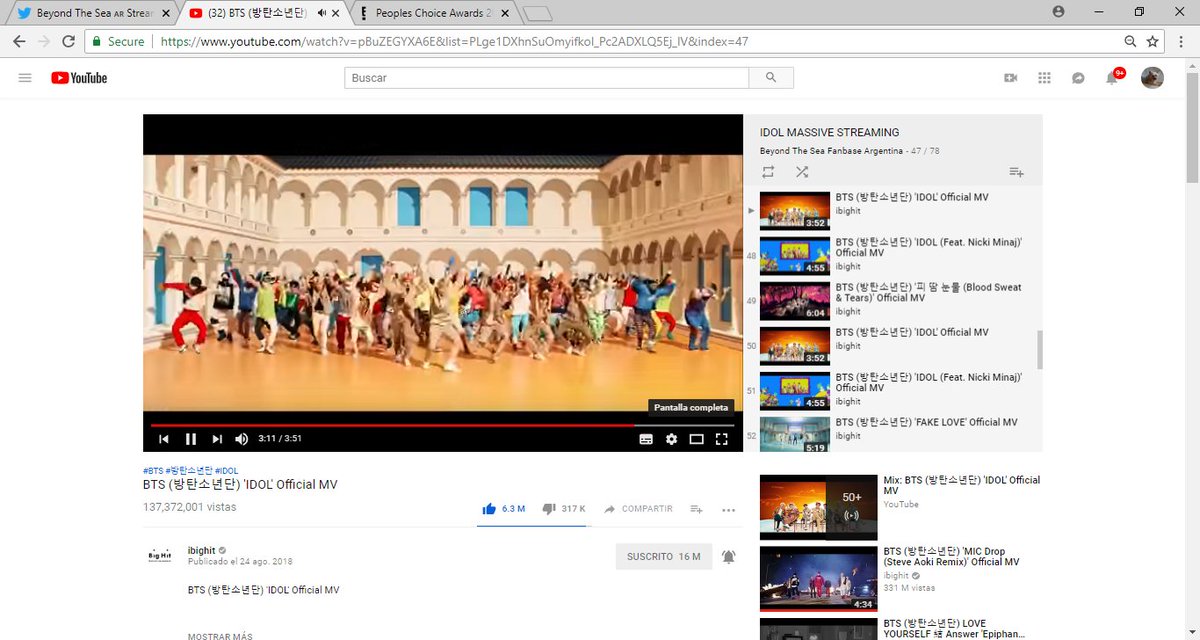Expand description with MOSTRAR MÁS

(220, 636)
